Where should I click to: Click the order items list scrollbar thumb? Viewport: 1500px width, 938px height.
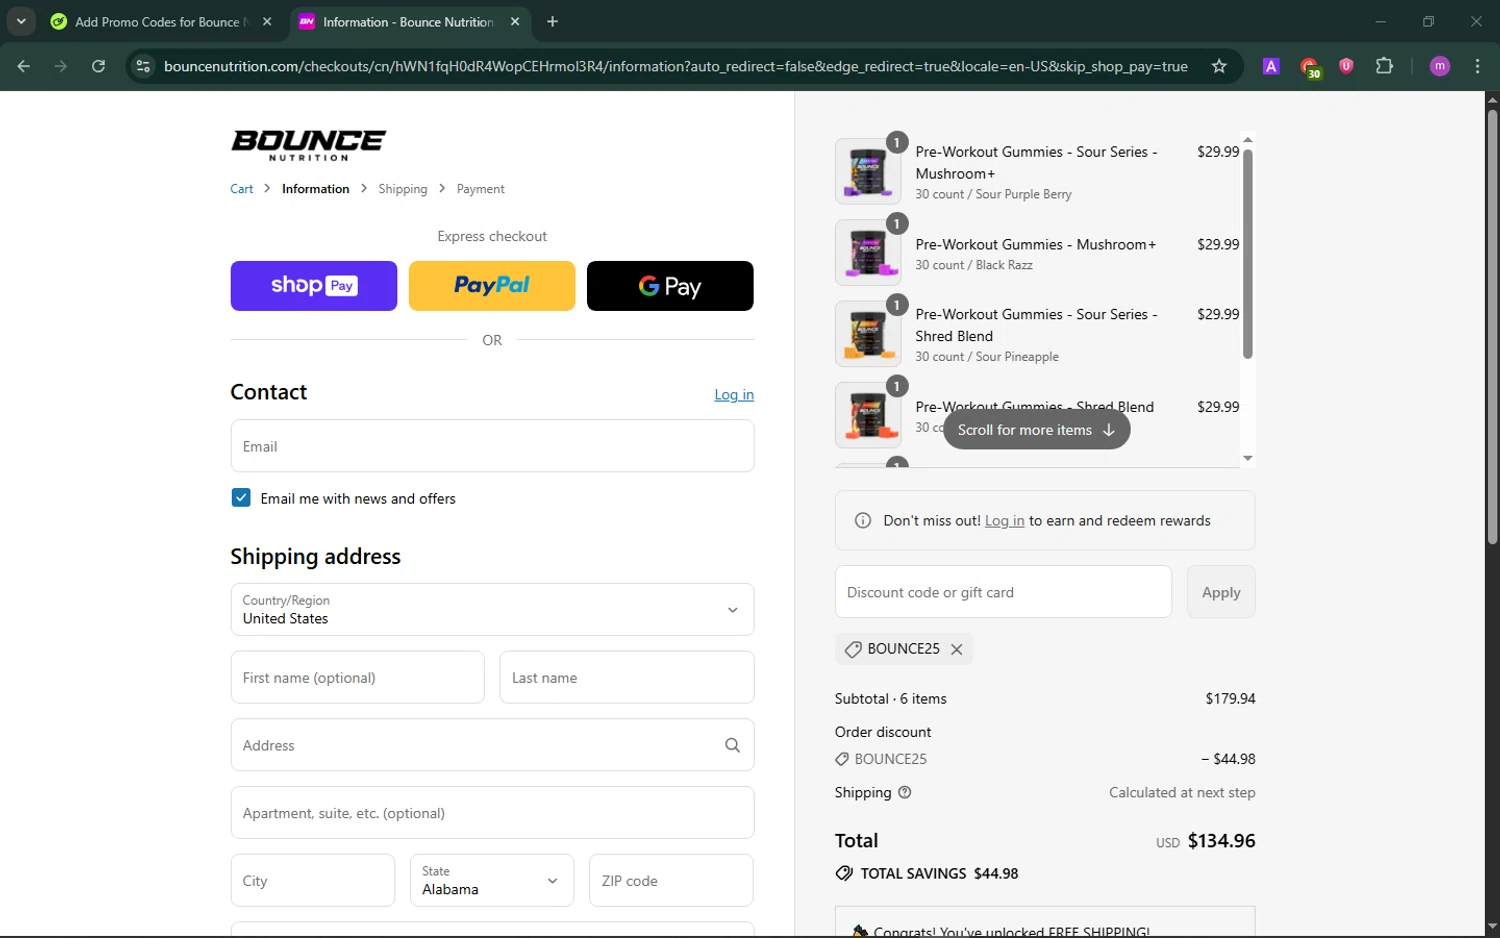[1247, 254]
